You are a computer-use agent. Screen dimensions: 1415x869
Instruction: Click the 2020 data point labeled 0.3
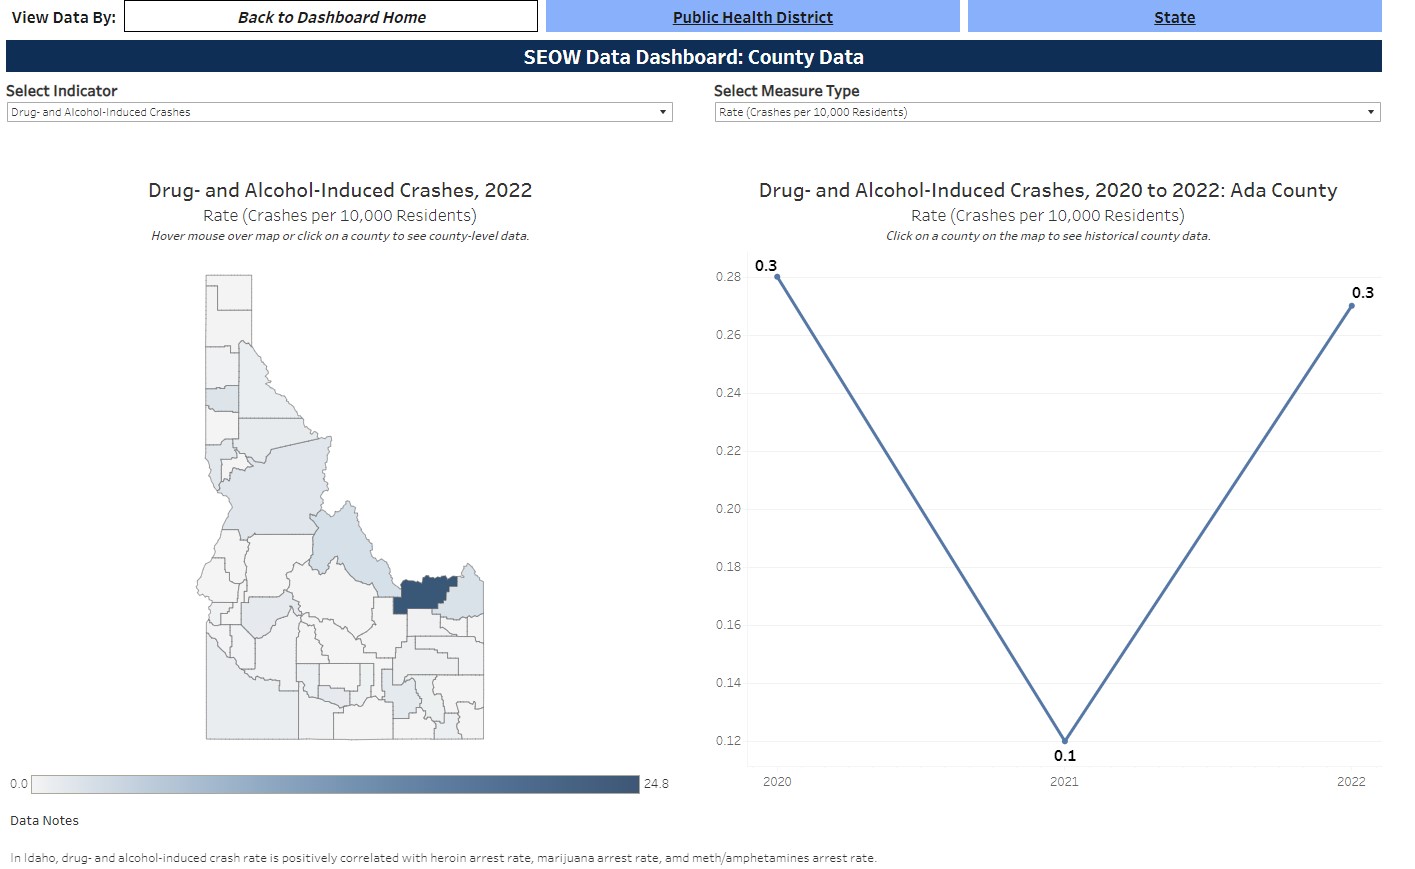778,277
